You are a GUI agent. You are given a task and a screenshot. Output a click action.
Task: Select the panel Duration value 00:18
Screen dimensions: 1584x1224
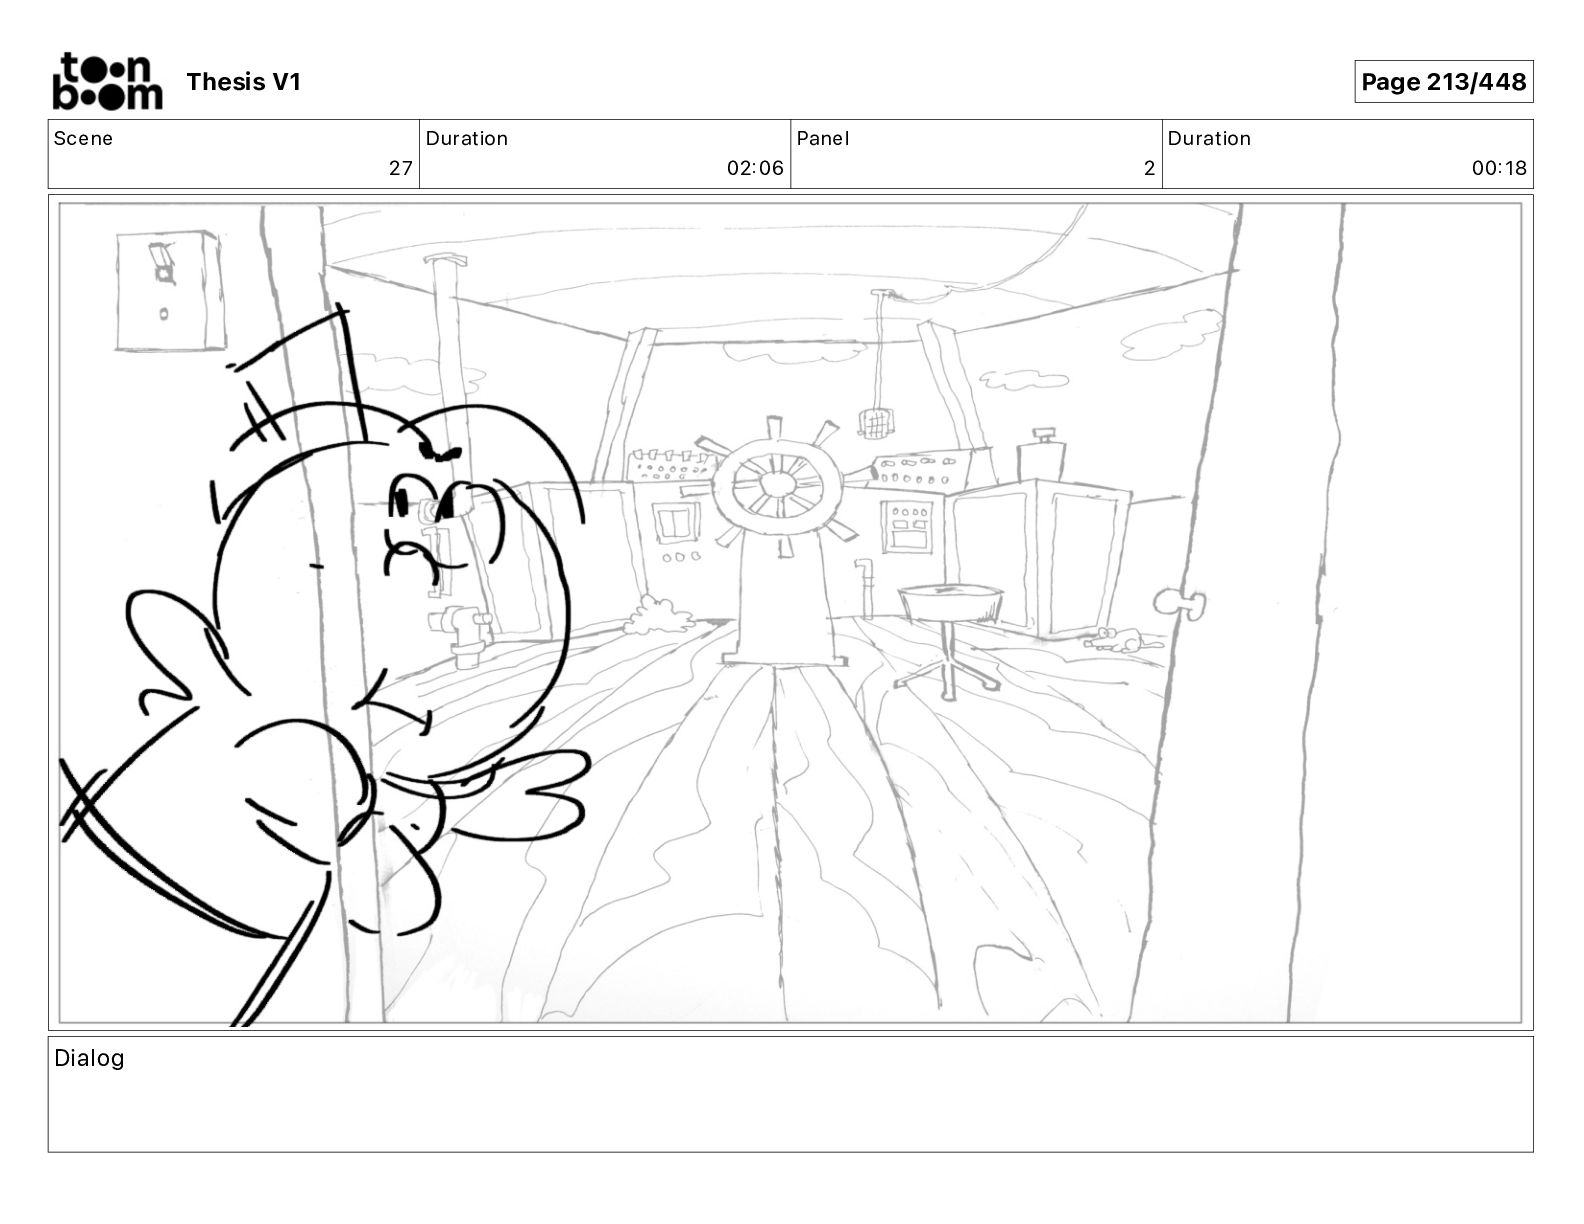[1499, 168]
